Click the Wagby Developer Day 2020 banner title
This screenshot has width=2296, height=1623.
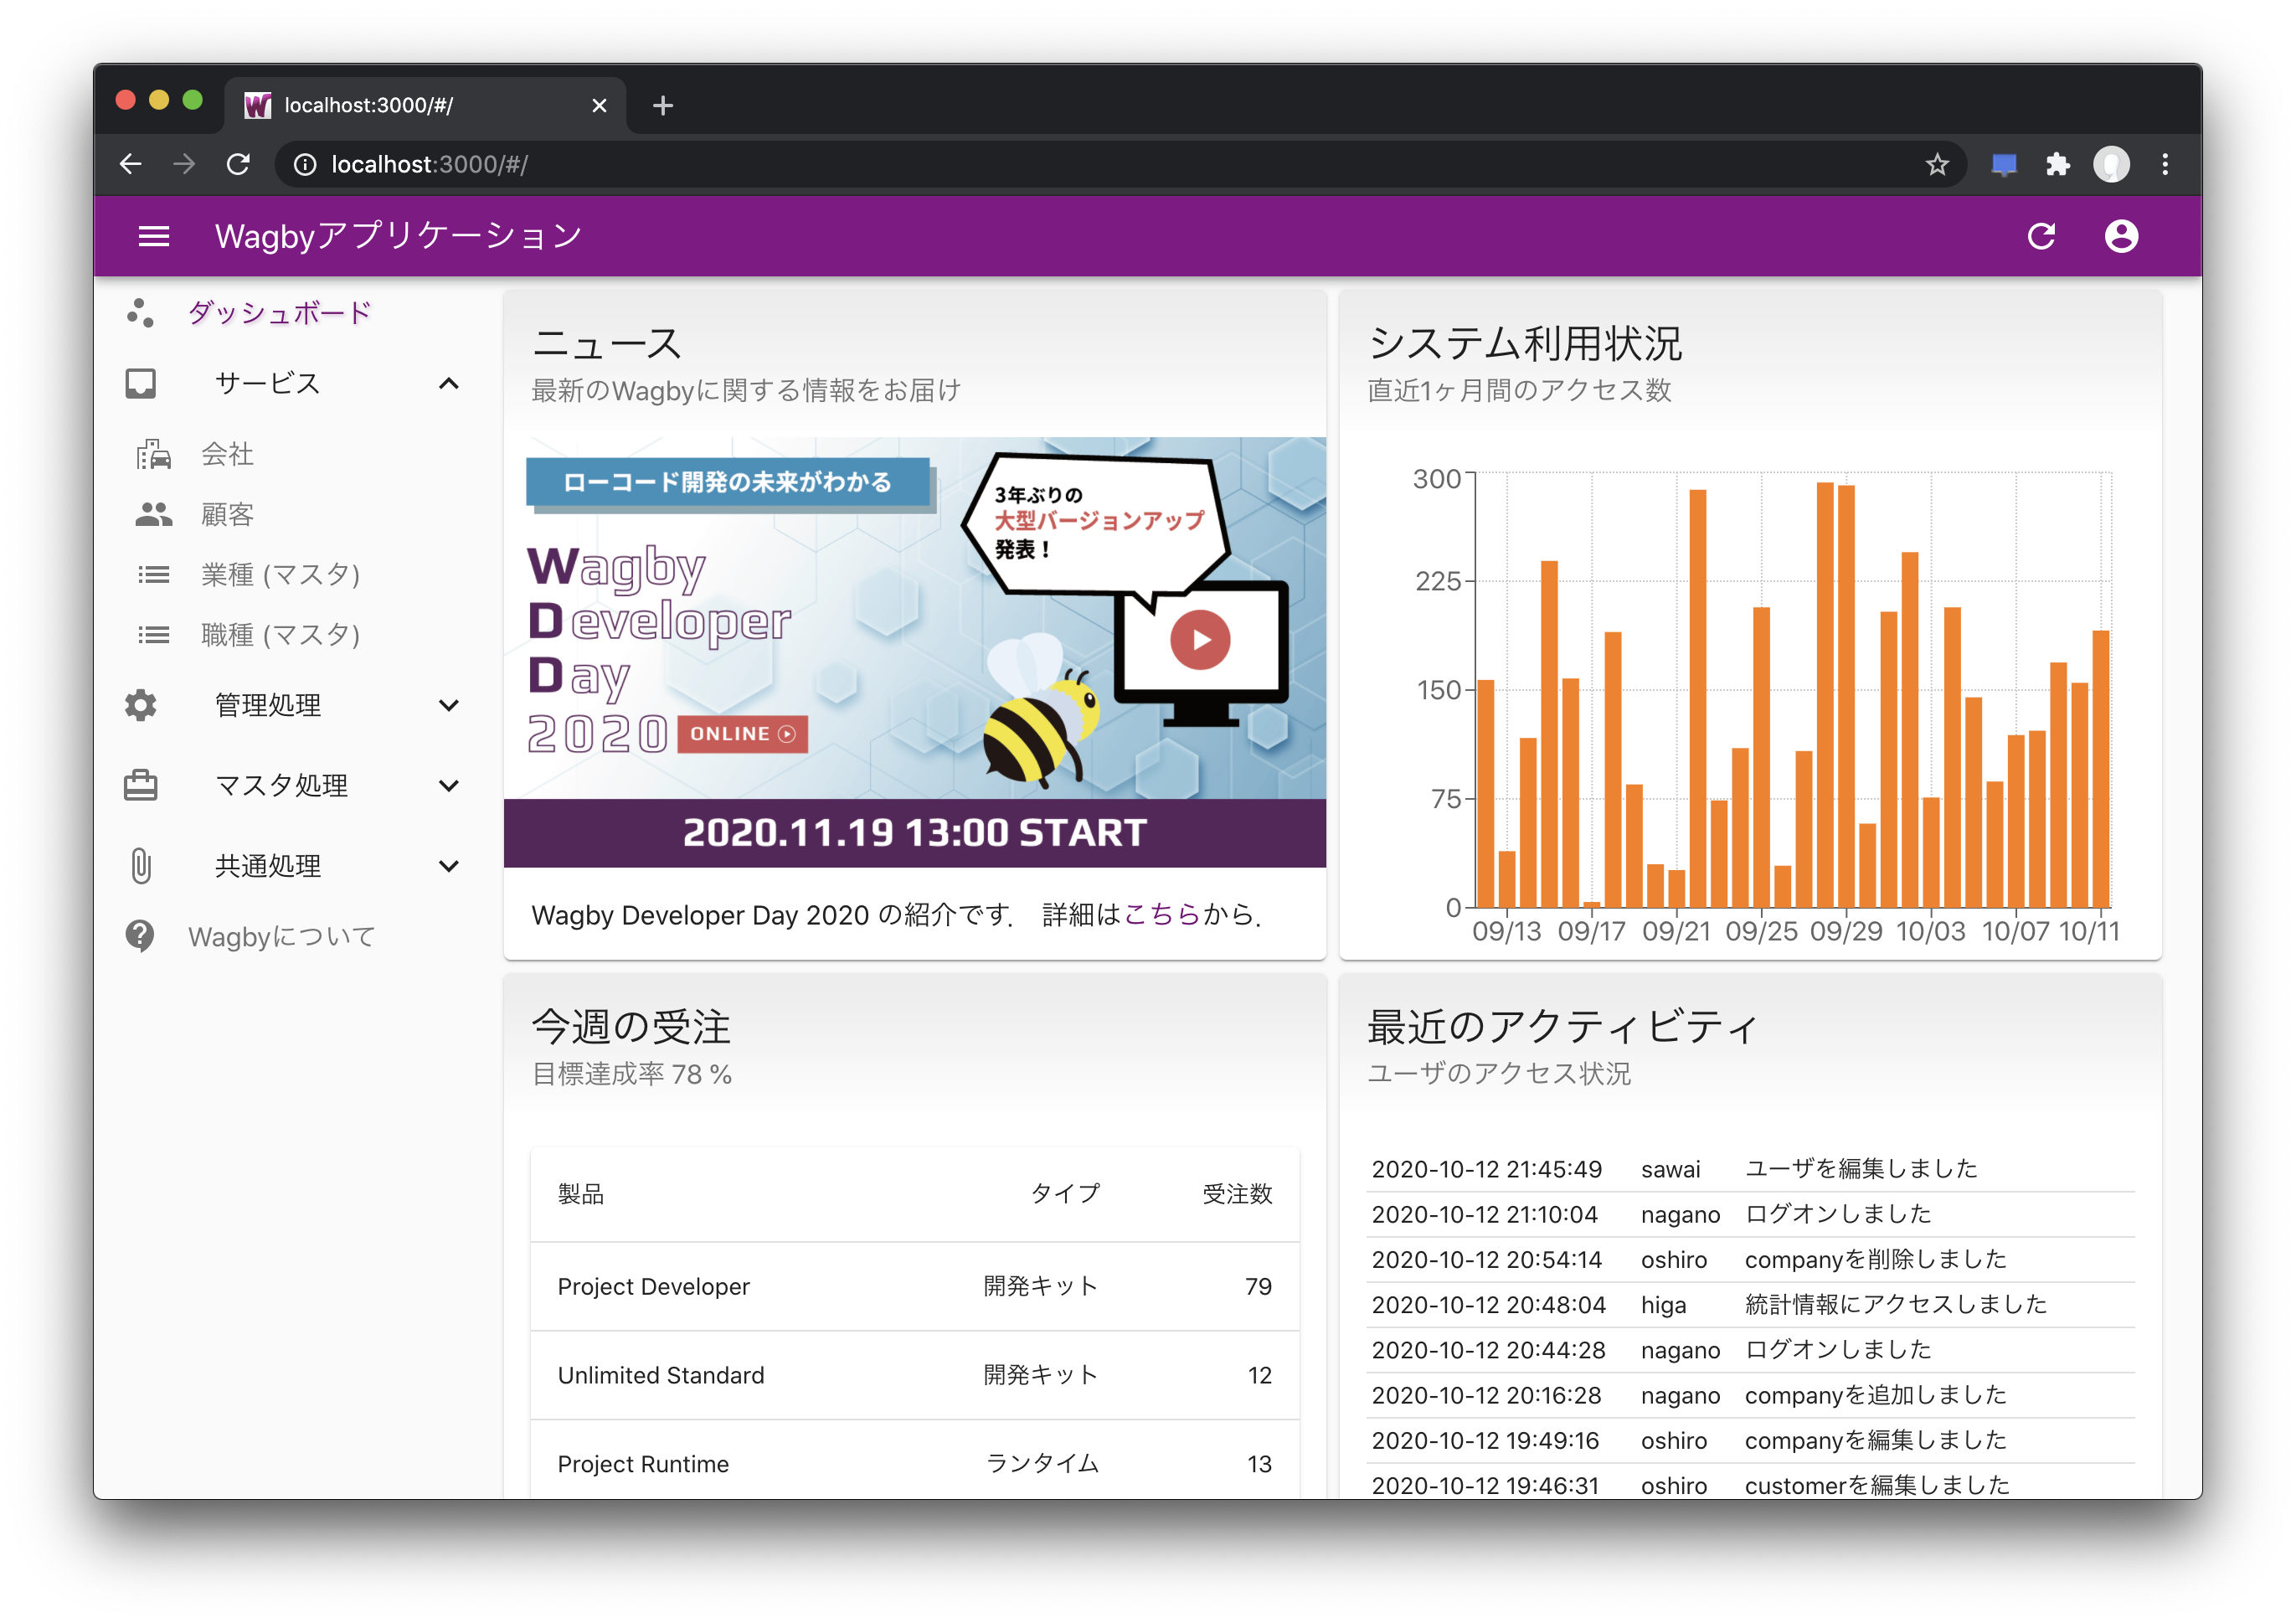660,648
